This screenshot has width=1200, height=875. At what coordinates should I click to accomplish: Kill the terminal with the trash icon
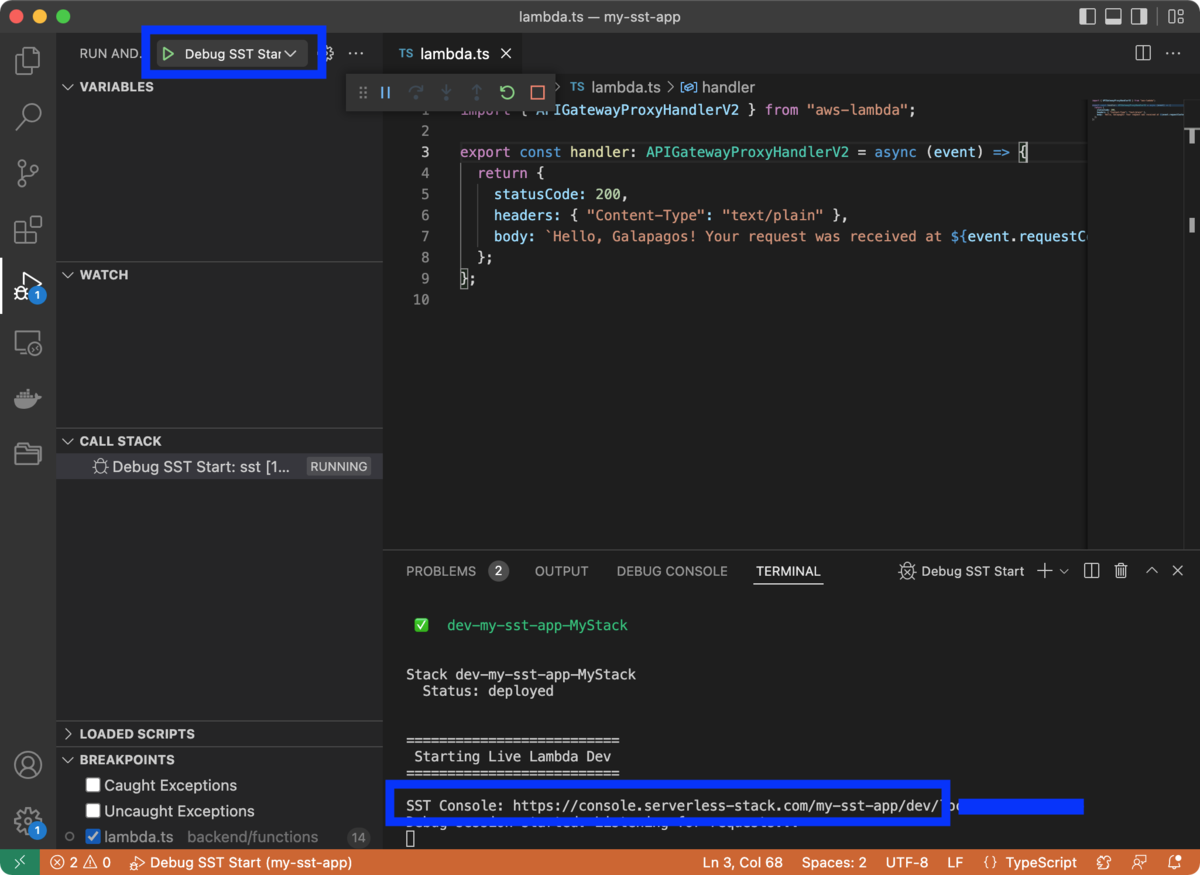[x=1120, y=570]
